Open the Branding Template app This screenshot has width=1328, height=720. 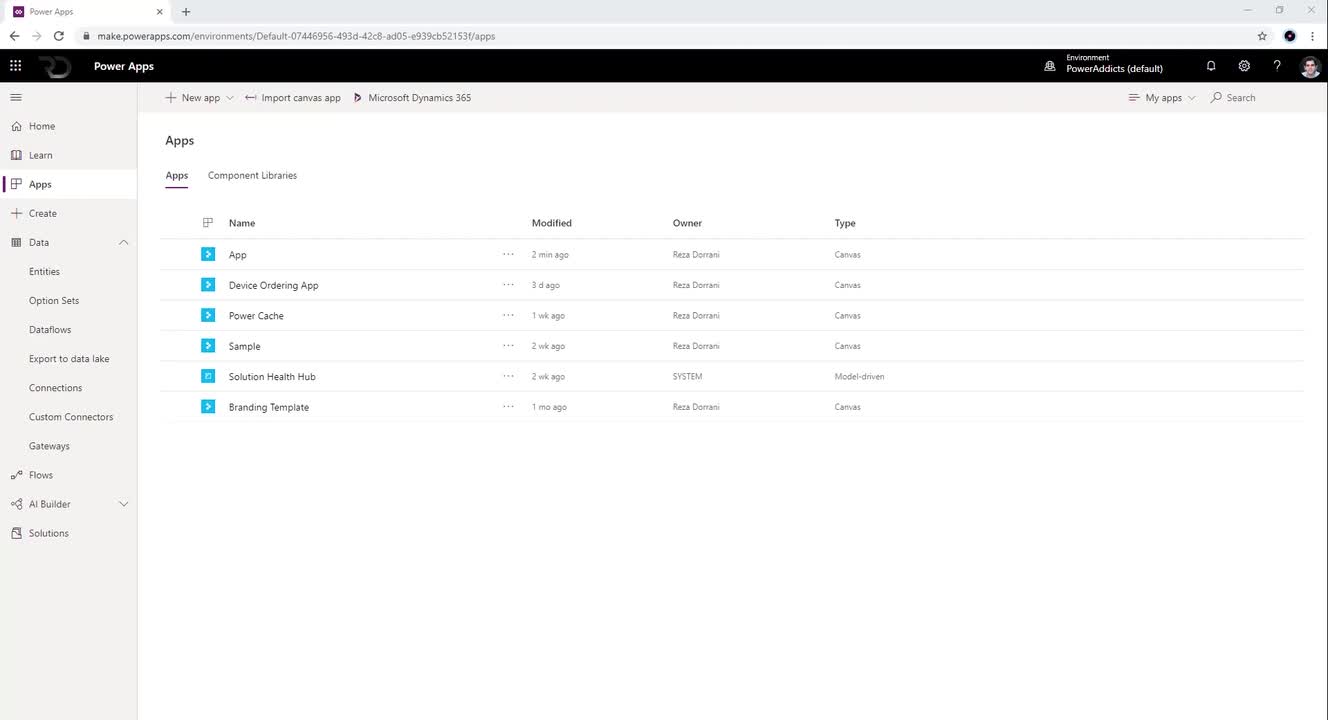tap(269, 407)
